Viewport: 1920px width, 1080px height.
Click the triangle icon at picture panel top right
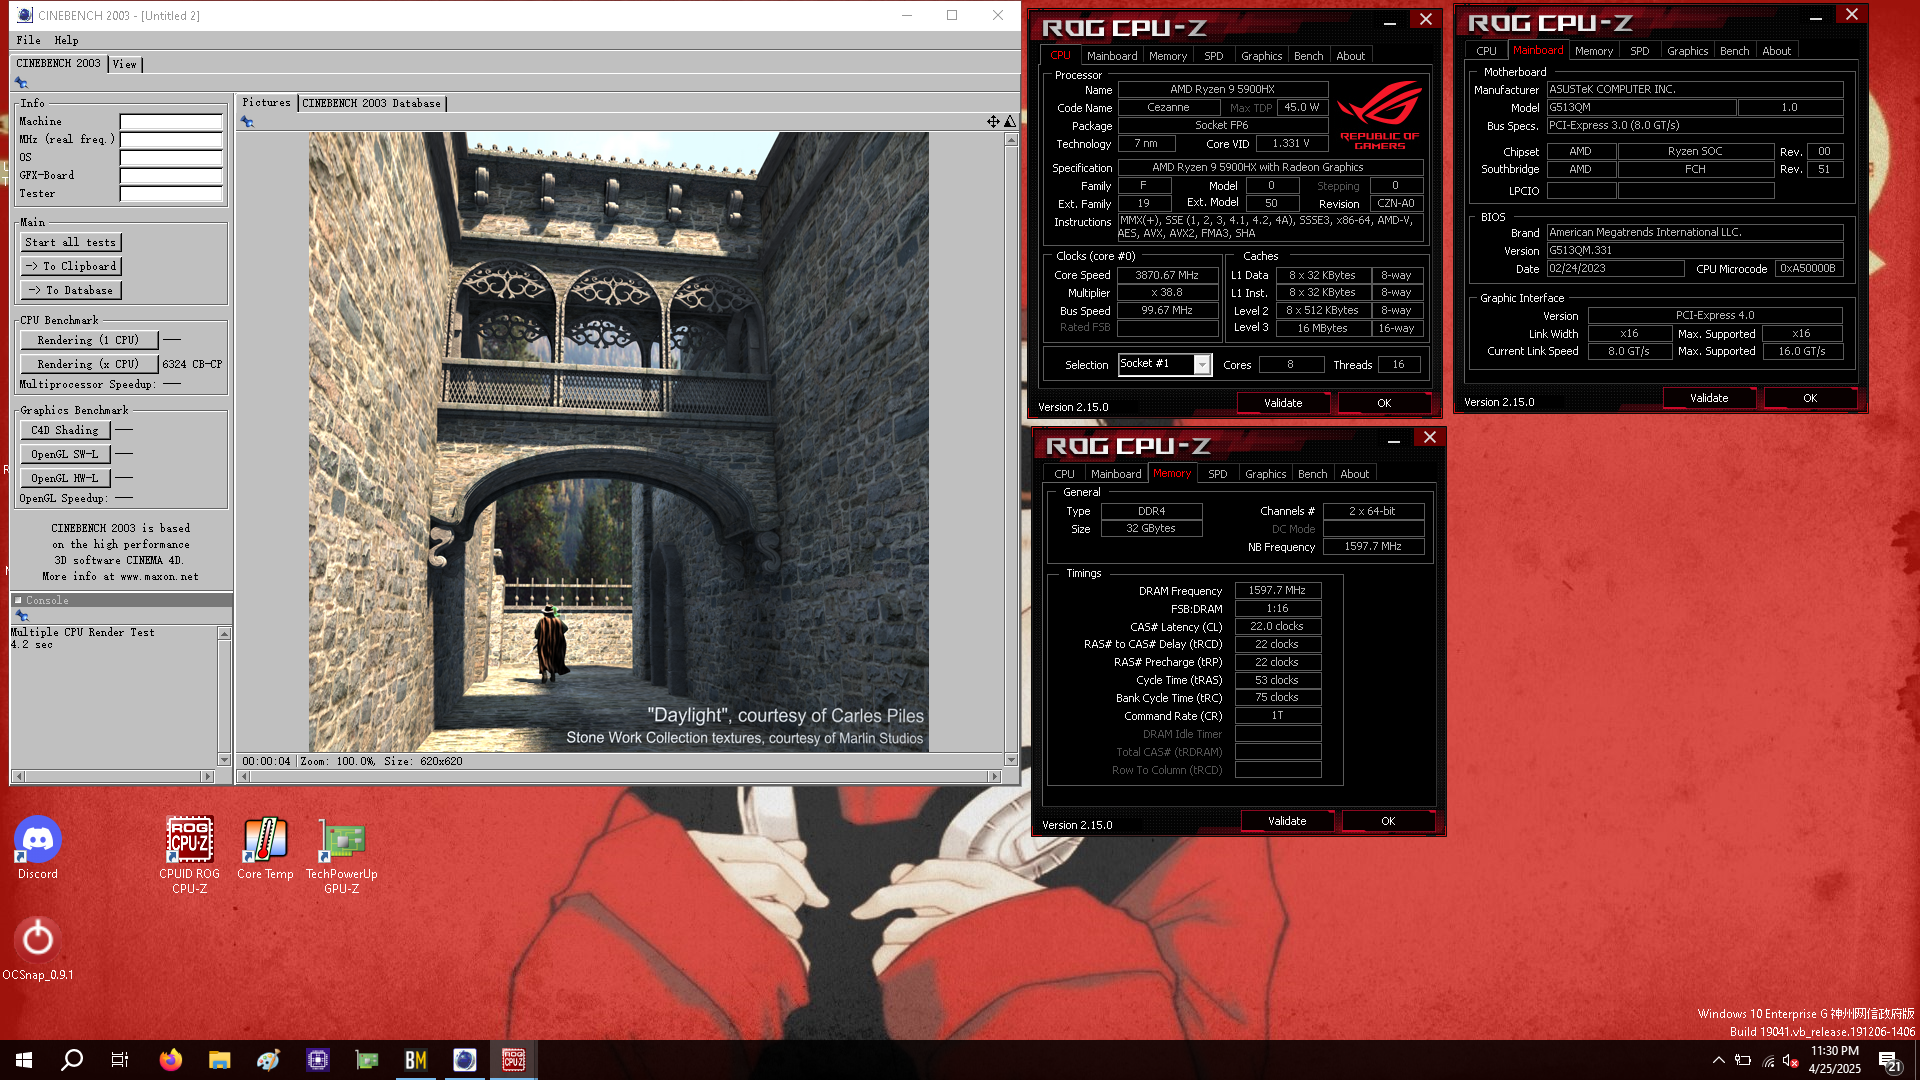pos(1010,121)
